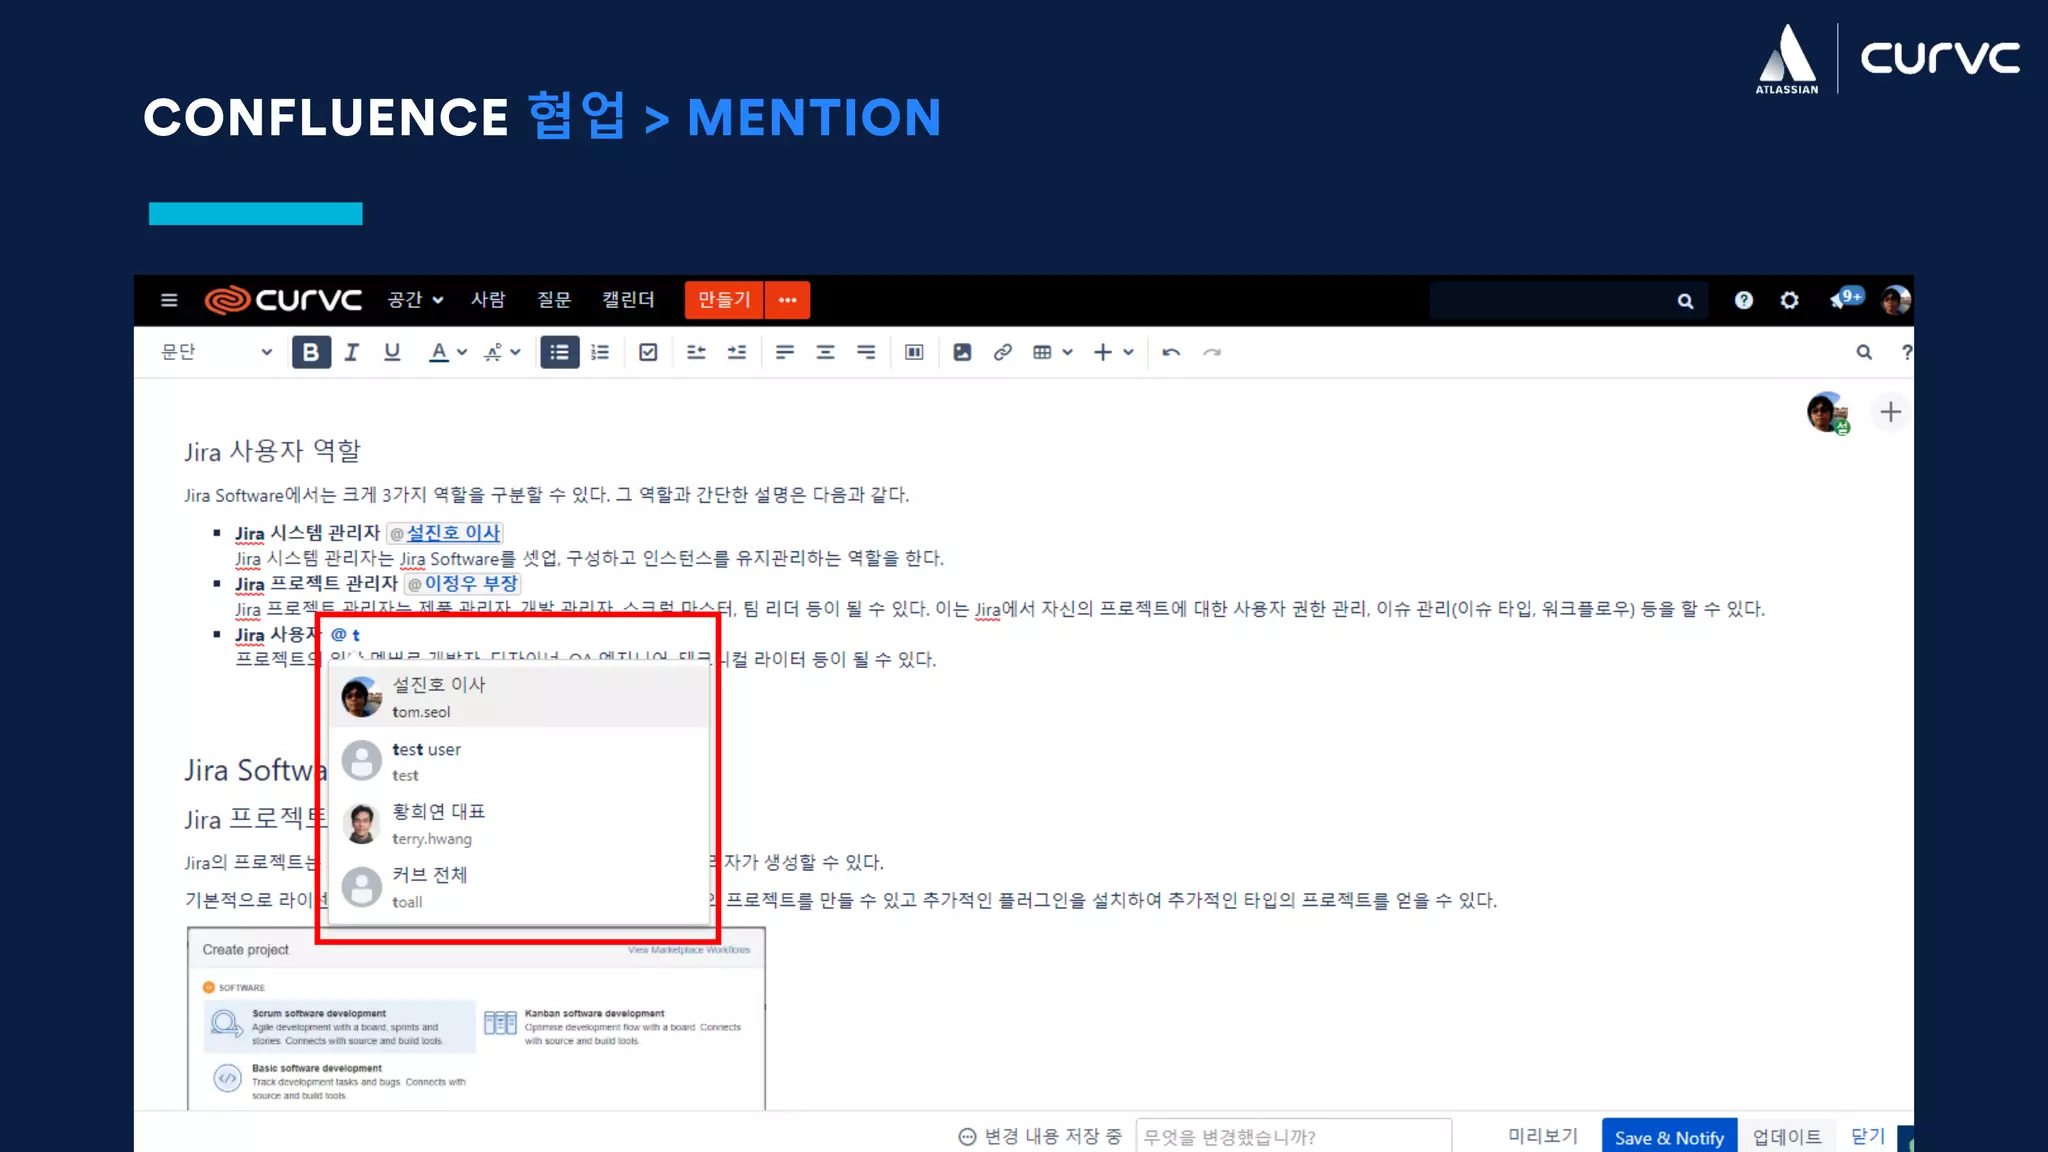This screenshot has height=1152, width=2048.
Task: Invite people with plus button
Action: [x=1890, y=412]
